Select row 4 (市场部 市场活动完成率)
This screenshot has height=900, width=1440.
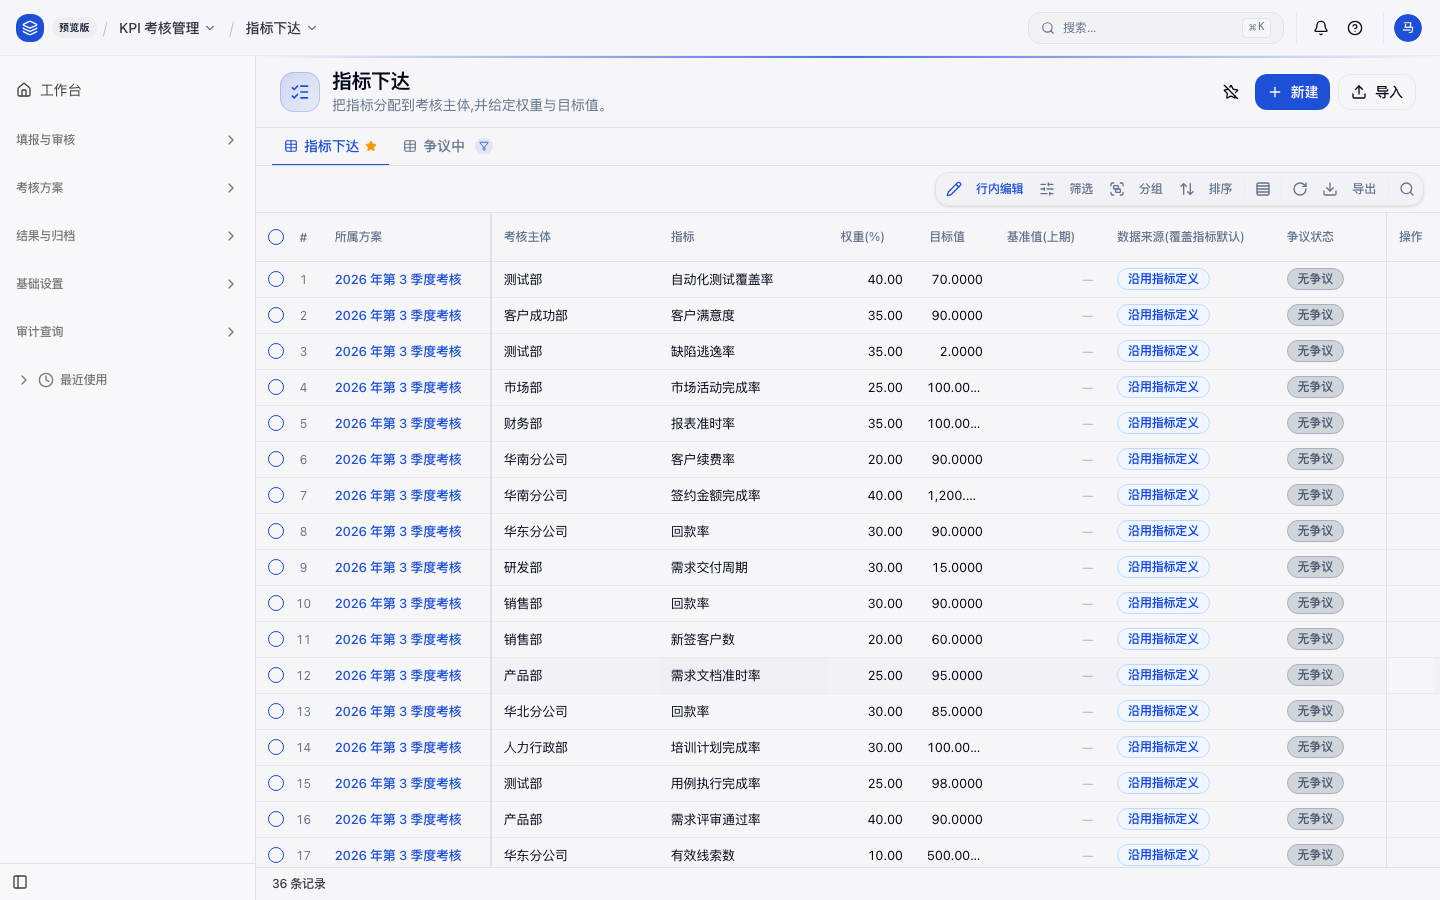(x=276, y=387)
